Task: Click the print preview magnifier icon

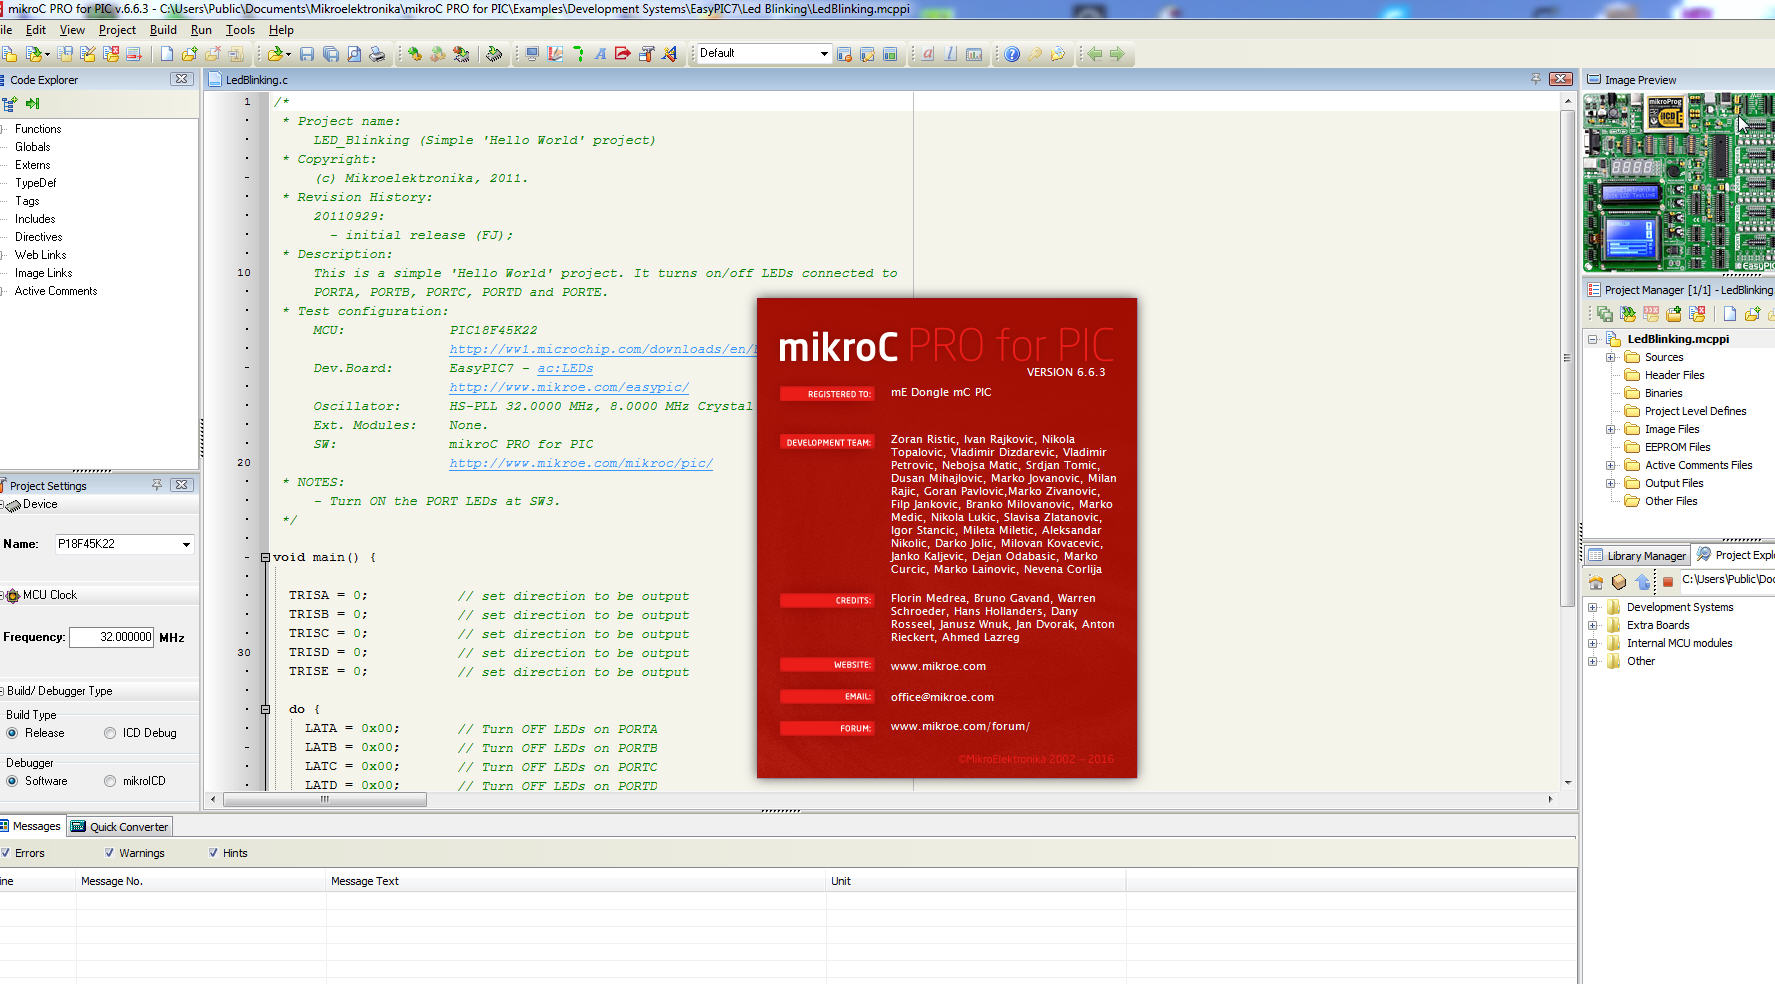Action: point(354,54)
